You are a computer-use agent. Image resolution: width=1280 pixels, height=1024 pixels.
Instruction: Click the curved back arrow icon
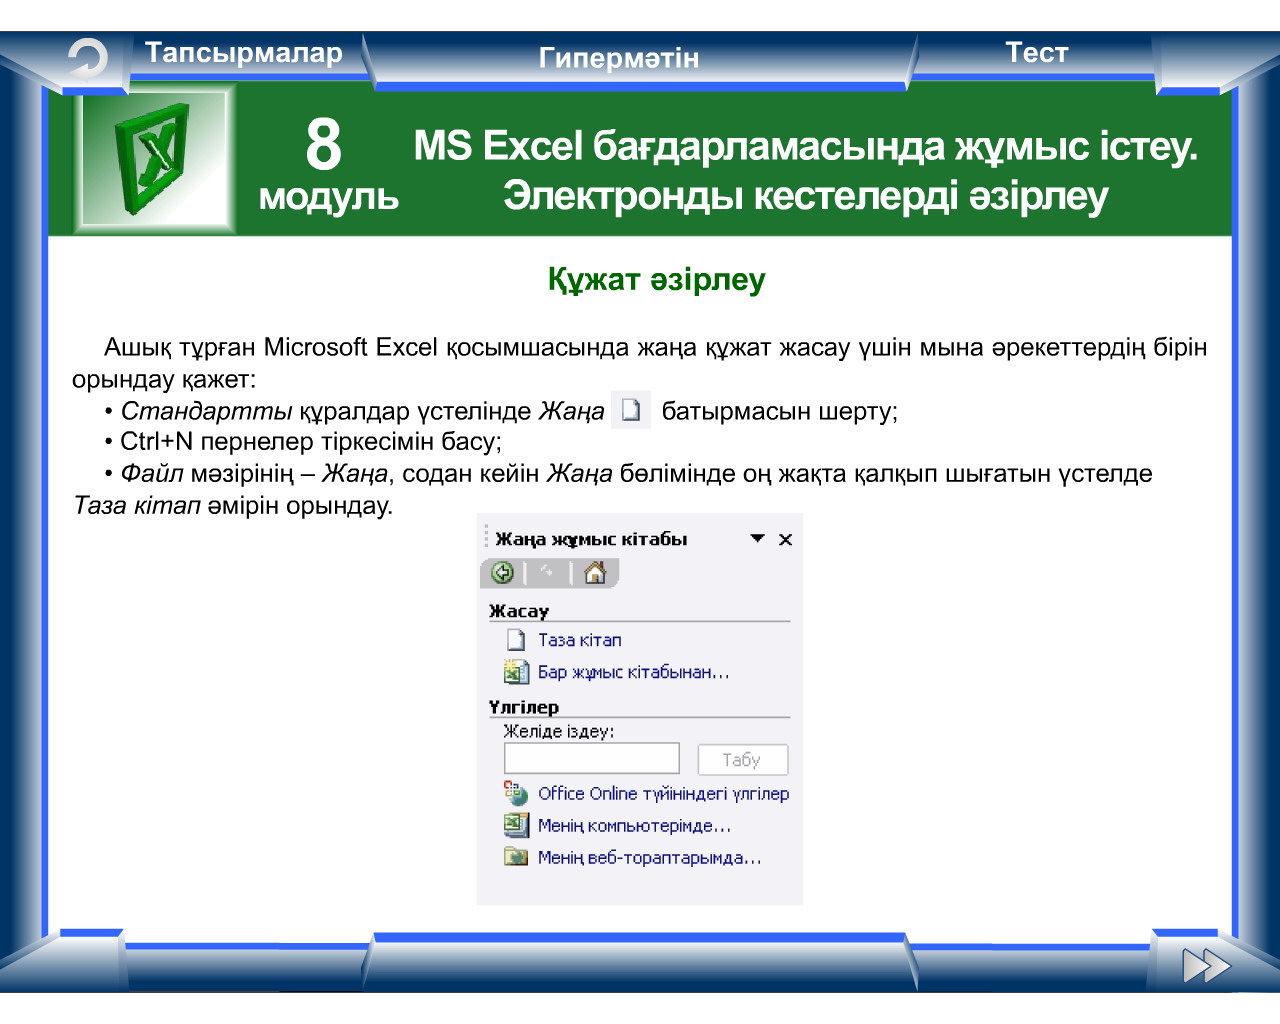87,60
